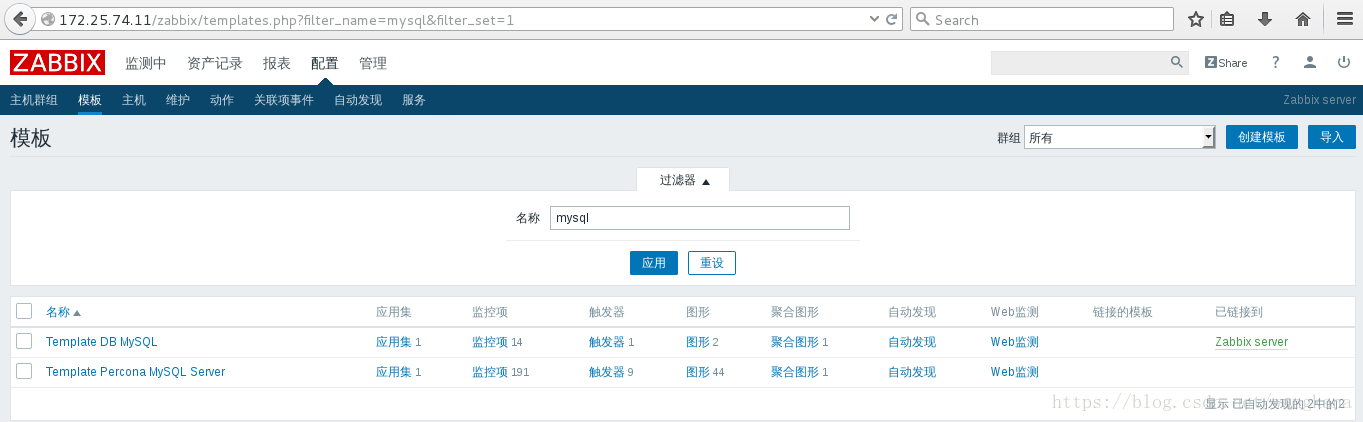Apply the filter with 应用 button
The height and width of the screenshot is (422, 1363).
(x=654, y=263)
